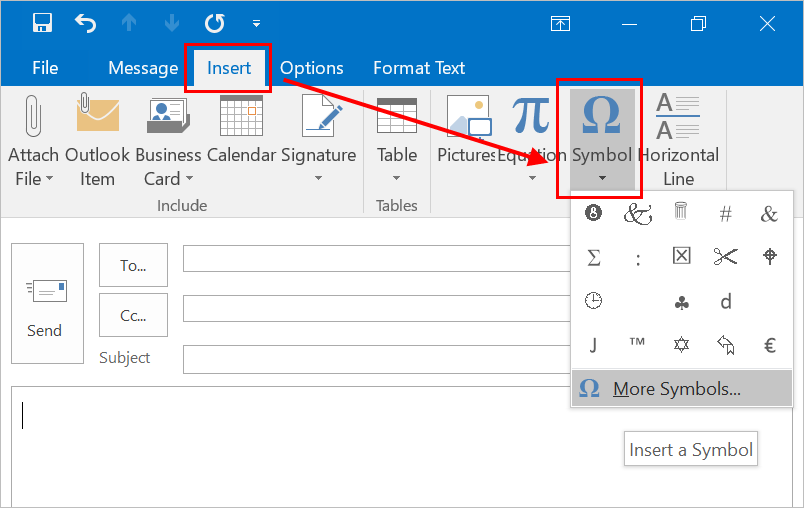Insert the sigma symbol
Image resolution: width=804 pixels, height=508 pixels.
tap(594, 257)
